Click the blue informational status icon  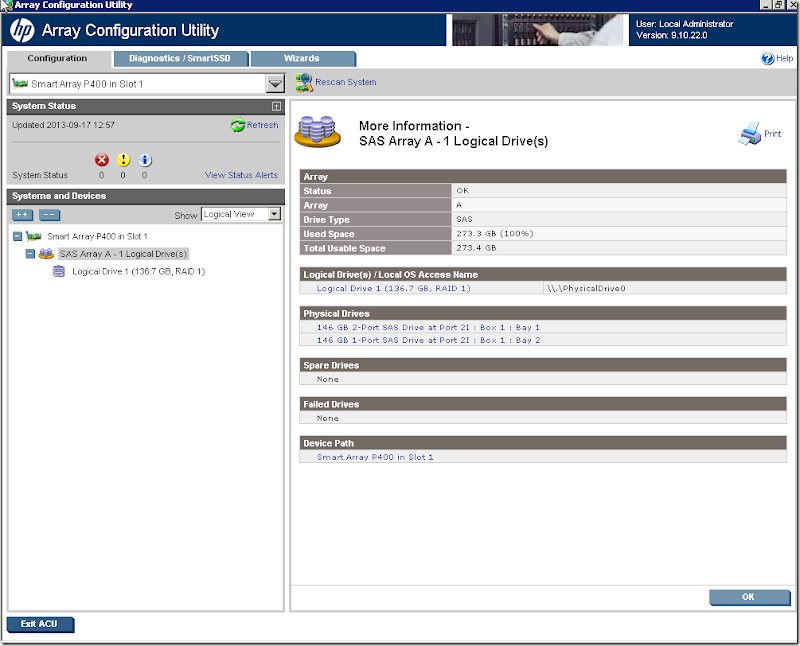click(144, 160)
